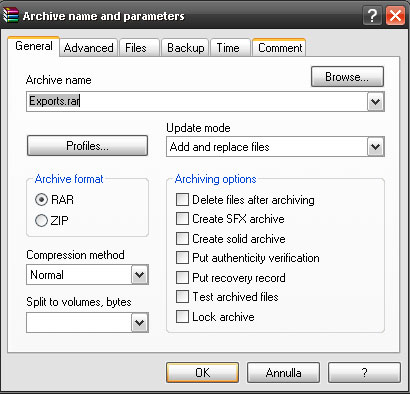410x394 pixels.
Task: Open the Files tab
Action: (139, 48)
